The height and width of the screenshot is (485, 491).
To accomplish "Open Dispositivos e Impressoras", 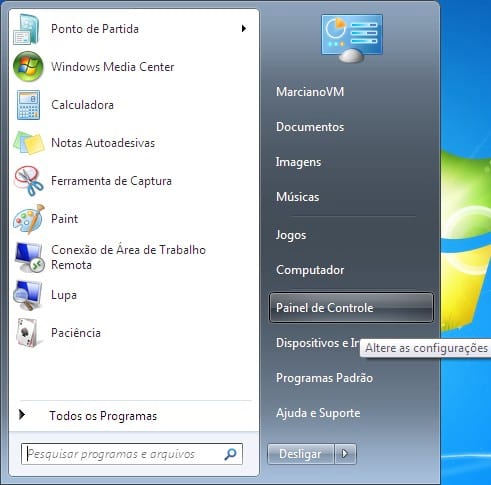I will click(317, 343).
